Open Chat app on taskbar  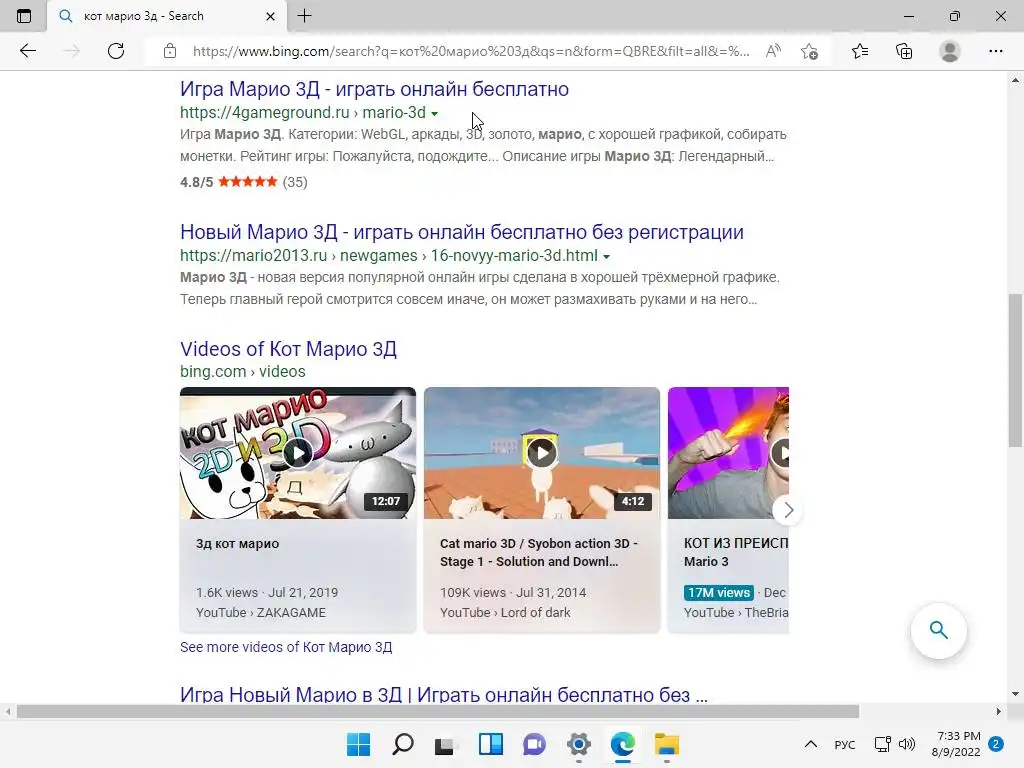(534, 744)
